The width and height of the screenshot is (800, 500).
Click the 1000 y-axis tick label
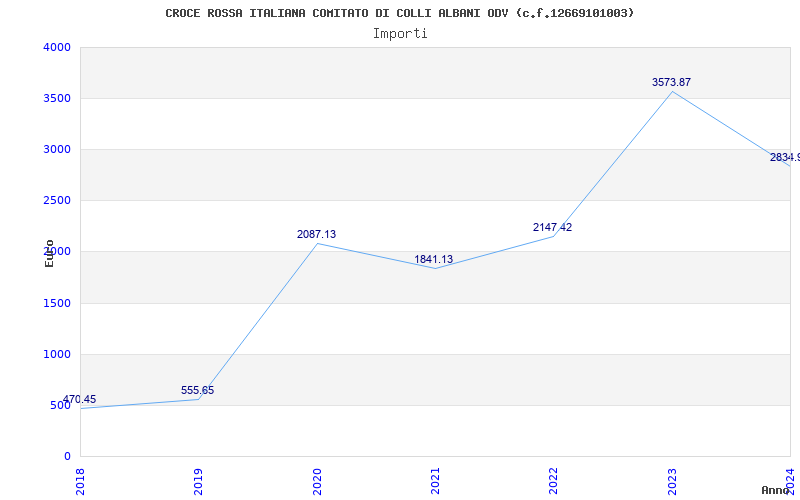tap(57, 355)
